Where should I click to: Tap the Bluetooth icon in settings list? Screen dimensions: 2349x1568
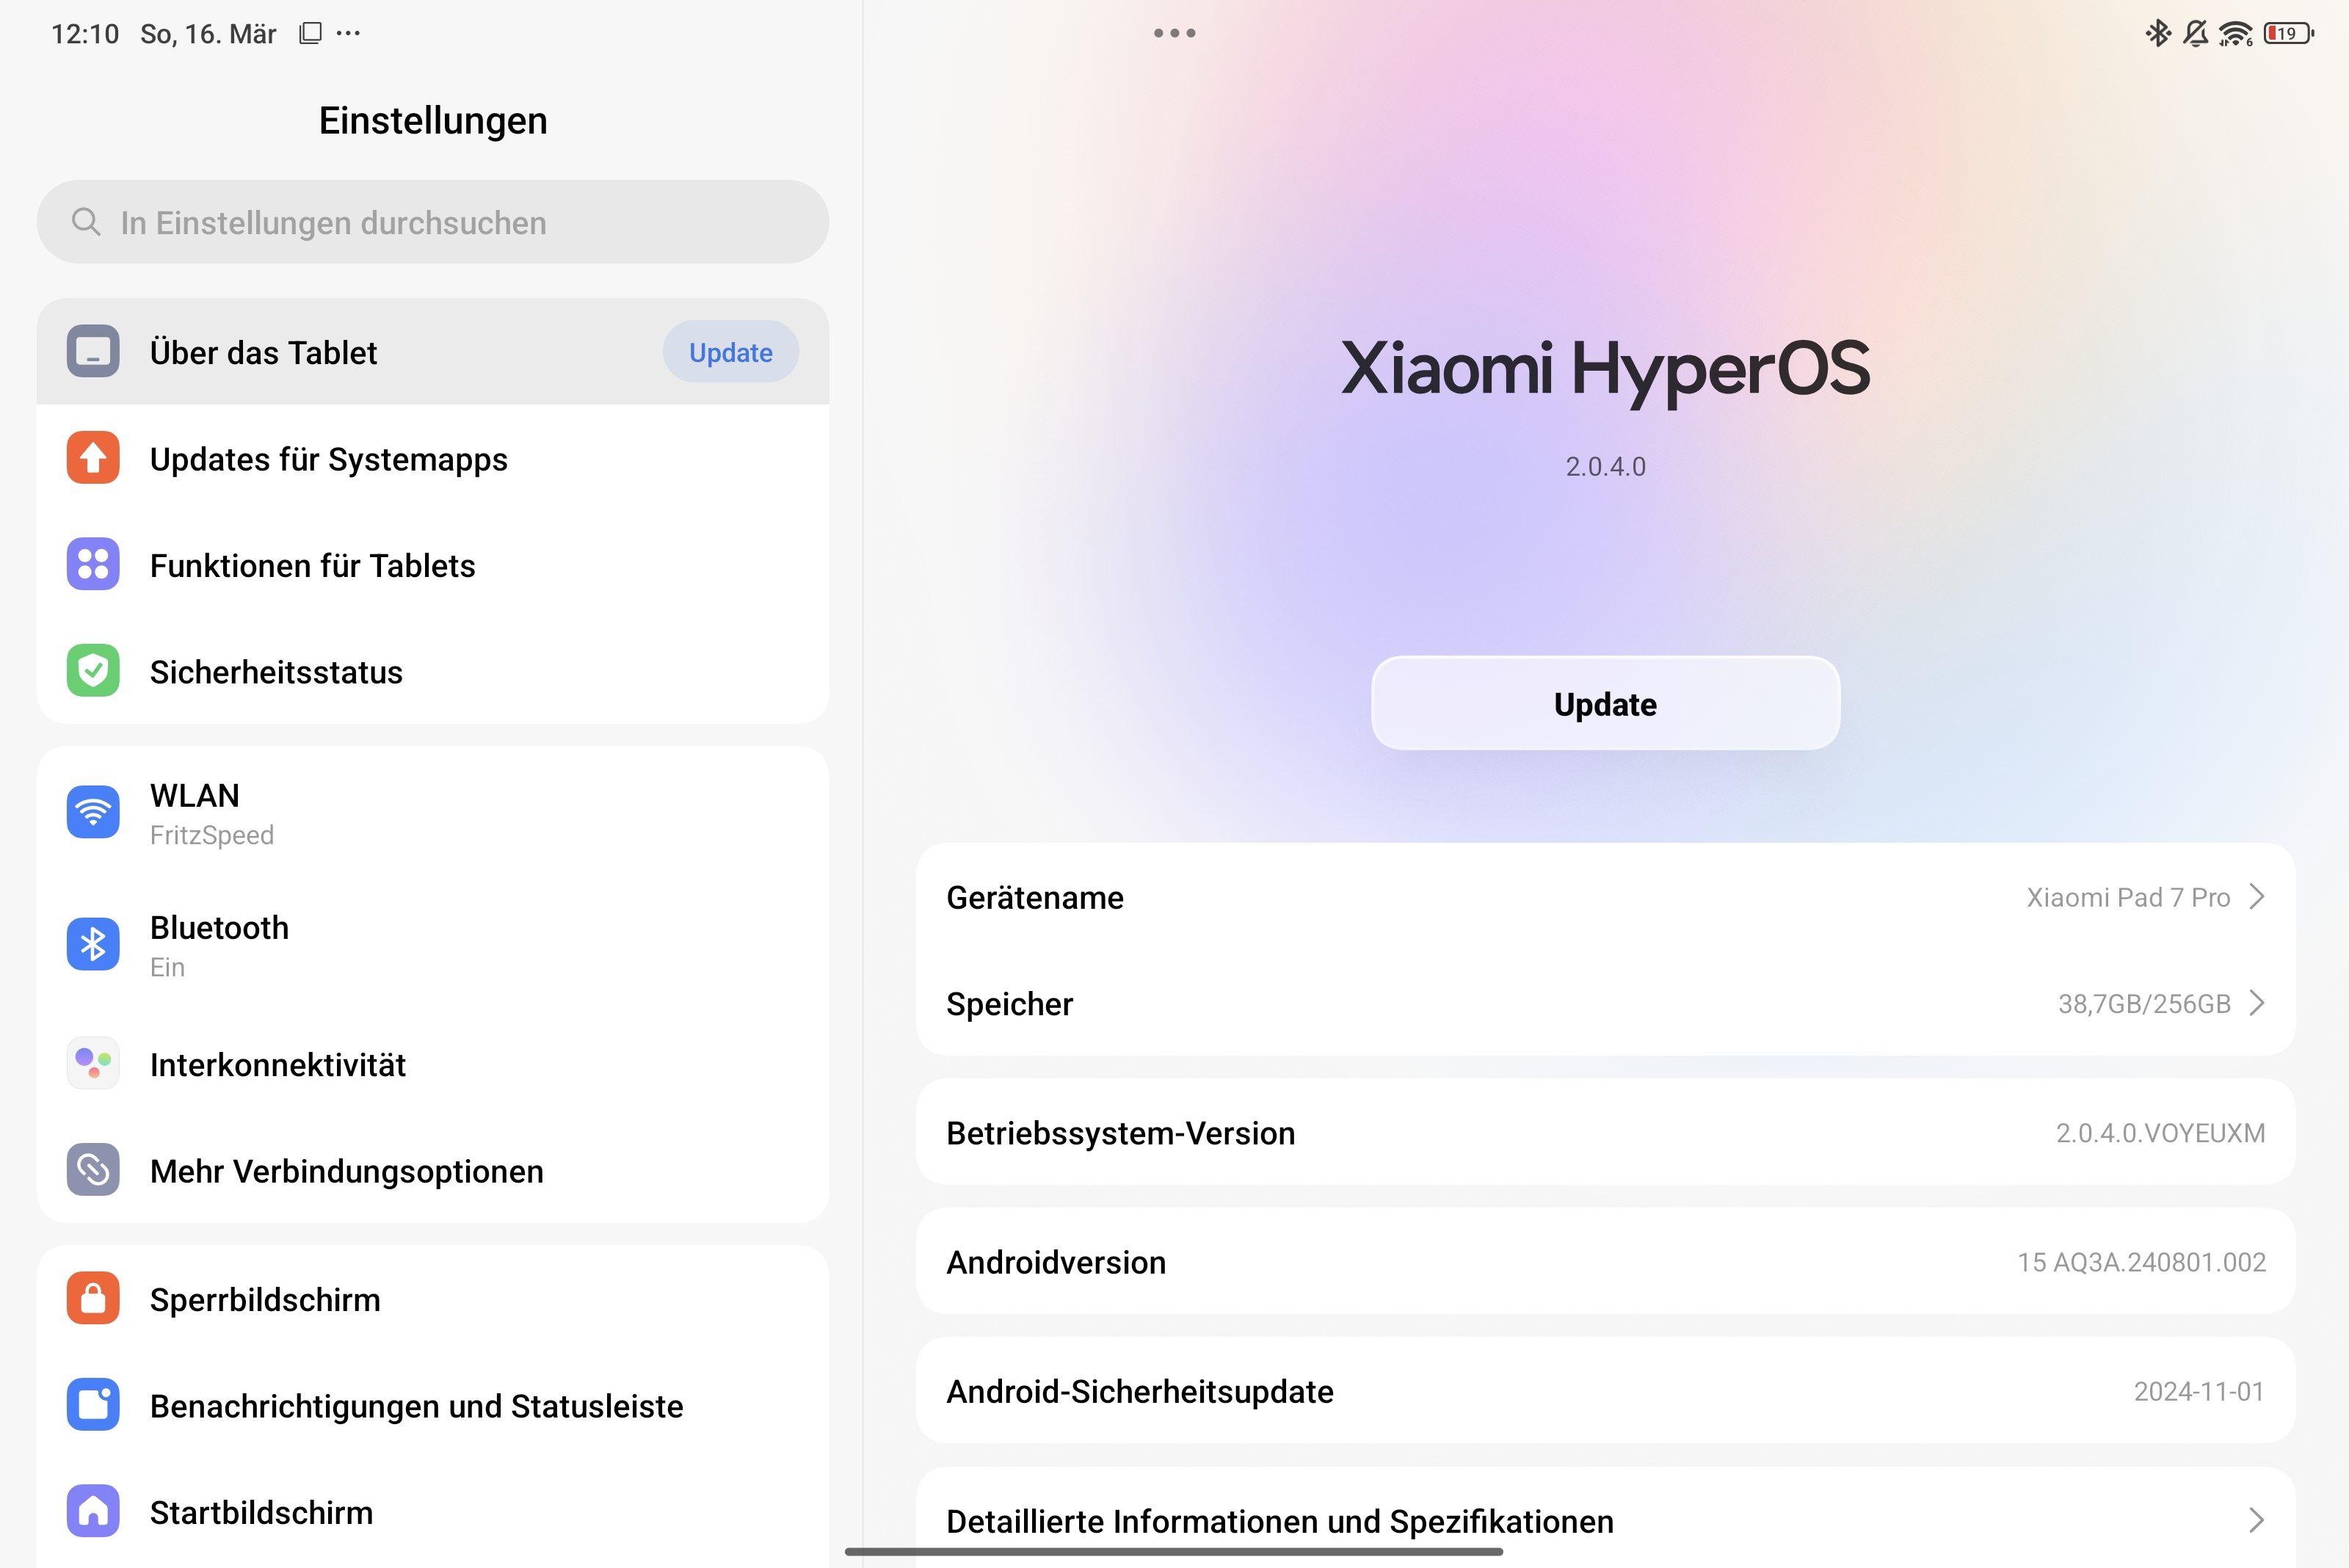[93, 944]
